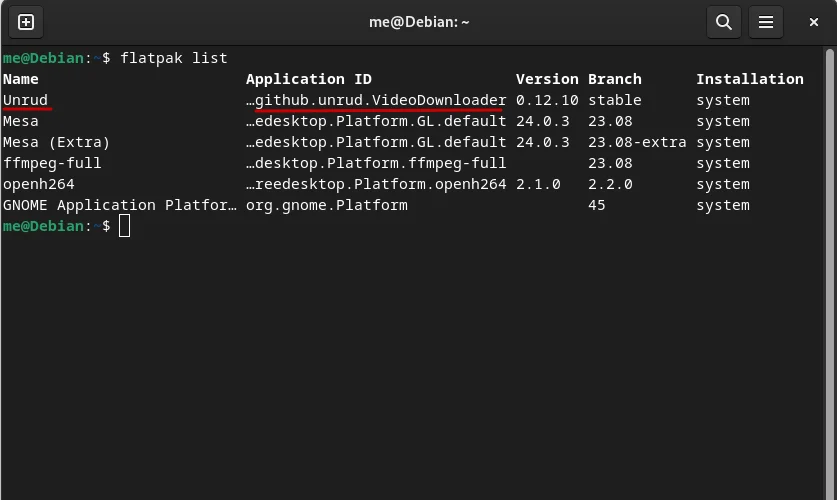Click the me@Debian window title
837x500 pixels.
pyautogui.click(x=419, y=22)
